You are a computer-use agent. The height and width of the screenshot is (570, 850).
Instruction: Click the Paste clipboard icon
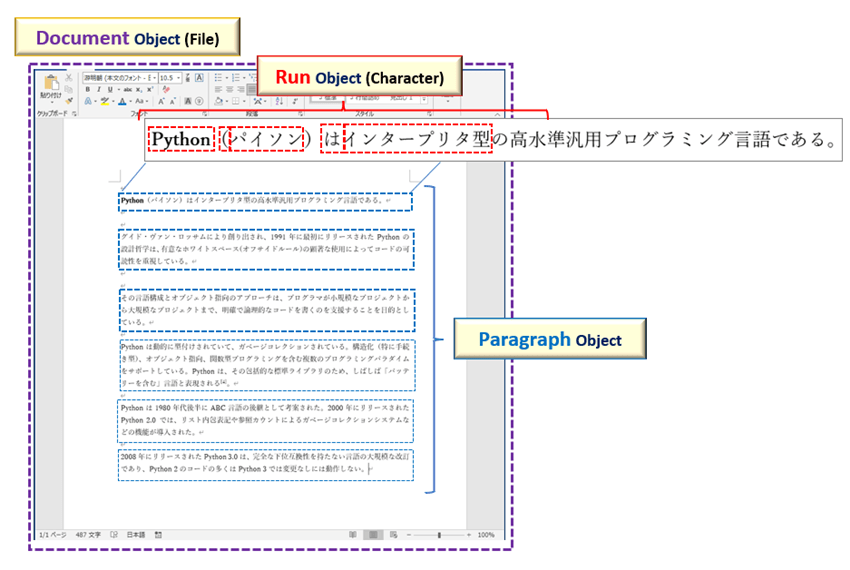(x=51, y=83)
